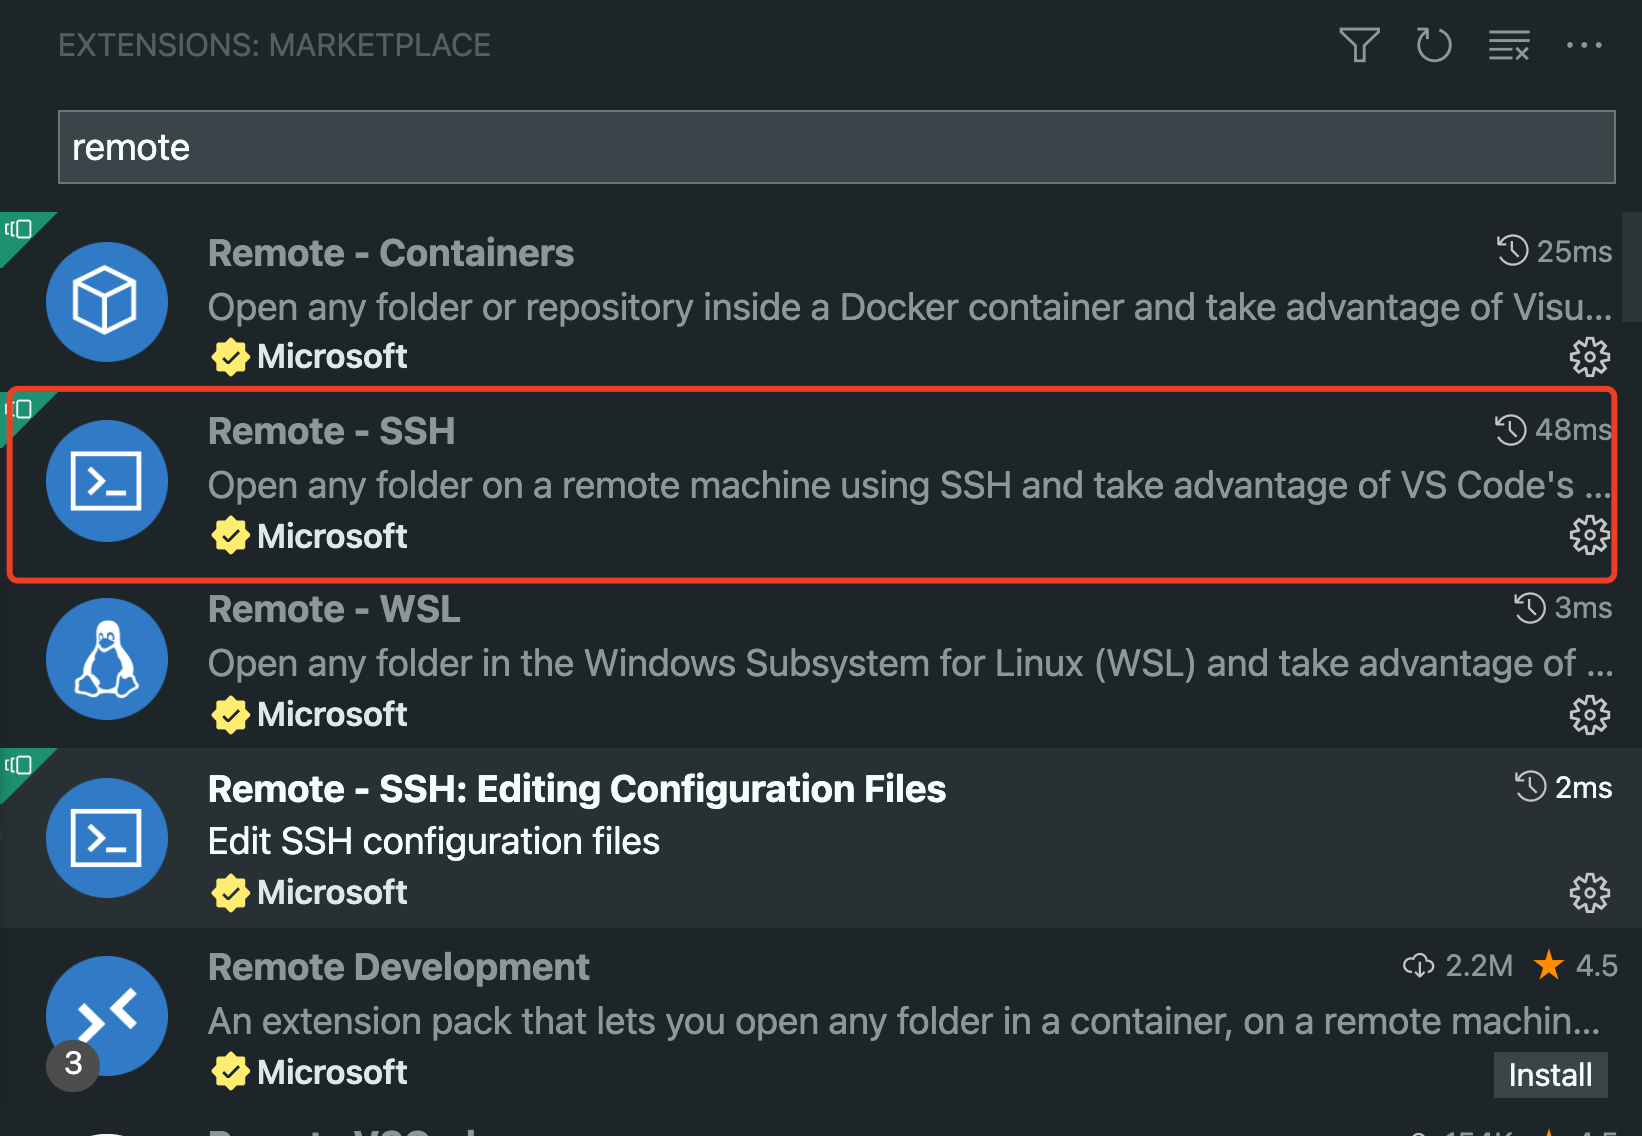Click the refresh extensions icon

pos(1434,45)
